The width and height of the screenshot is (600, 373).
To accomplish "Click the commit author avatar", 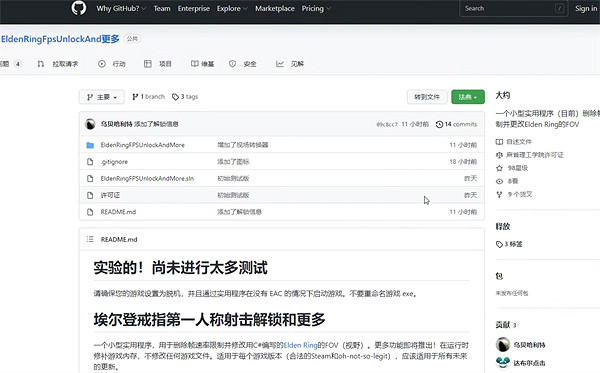I will (90, 124).
